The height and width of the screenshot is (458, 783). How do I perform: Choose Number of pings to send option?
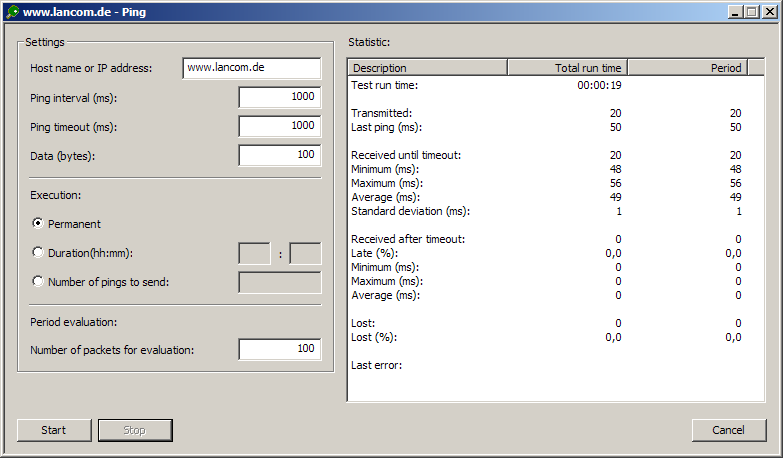[x=38, y=282]
